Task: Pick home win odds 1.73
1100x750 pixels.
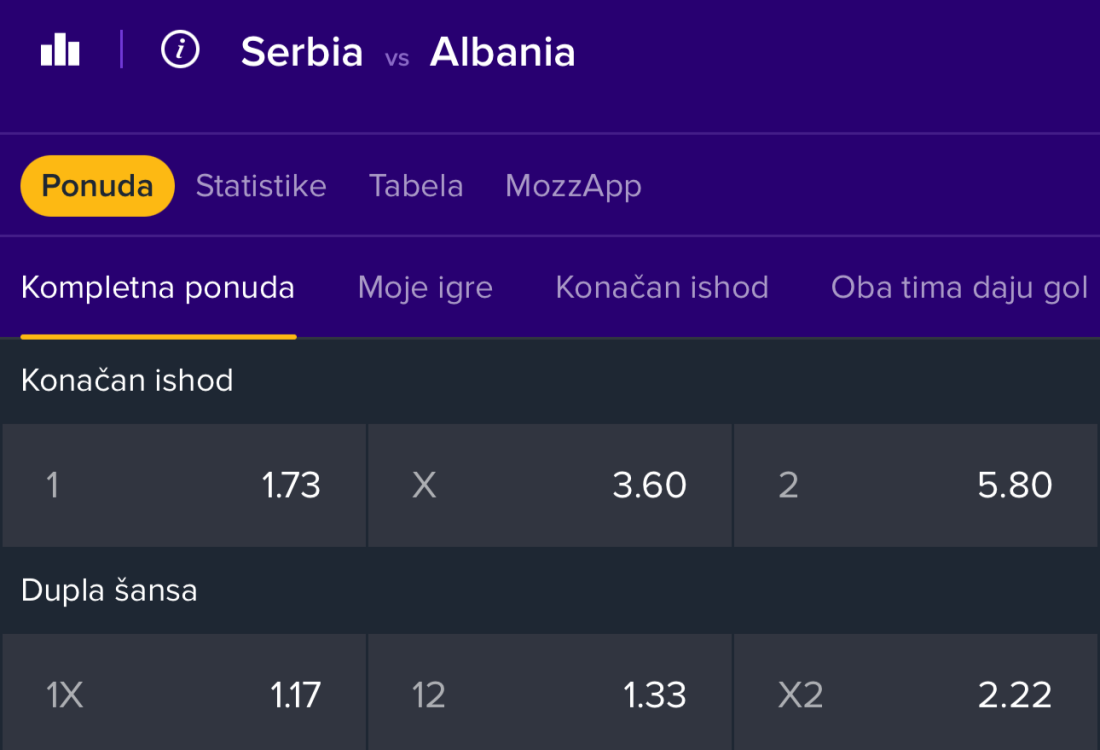Action: pyautogui.click(x=184, y=486)
